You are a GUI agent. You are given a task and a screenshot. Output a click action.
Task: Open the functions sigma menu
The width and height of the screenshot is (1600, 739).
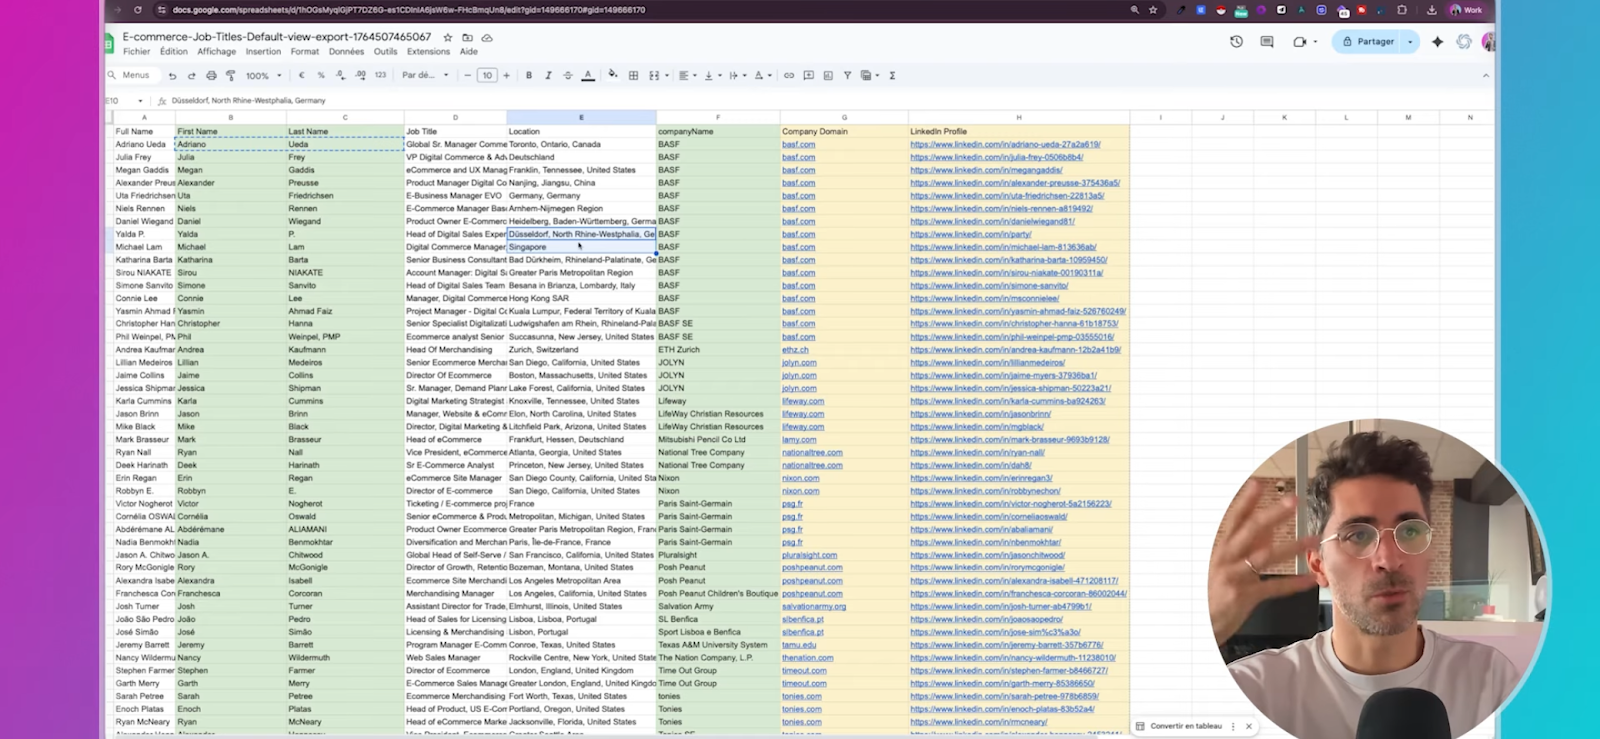pyautogui.click(x=892, y=76)
